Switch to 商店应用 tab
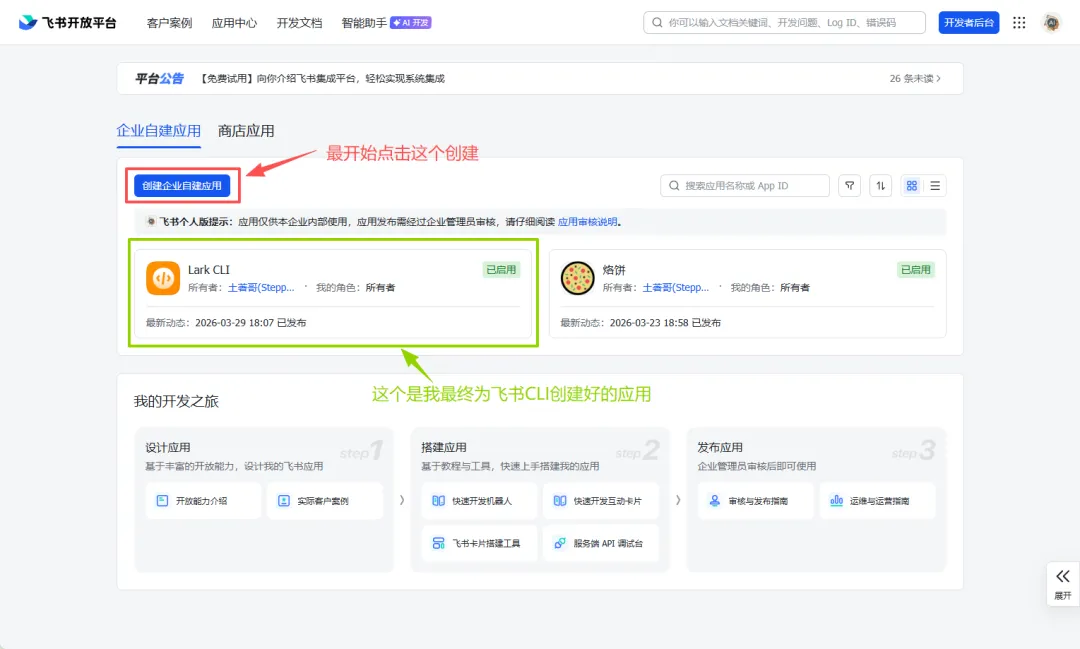The height and width of the screenshot is (649, 1080). pyautogui.click(x=246, y=131)
